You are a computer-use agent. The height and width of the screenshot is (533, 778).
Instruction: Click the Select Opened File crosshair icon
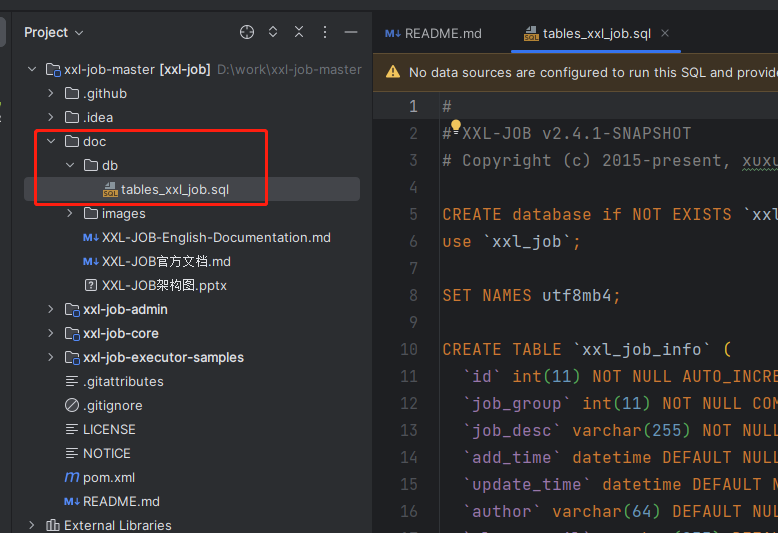247,32
